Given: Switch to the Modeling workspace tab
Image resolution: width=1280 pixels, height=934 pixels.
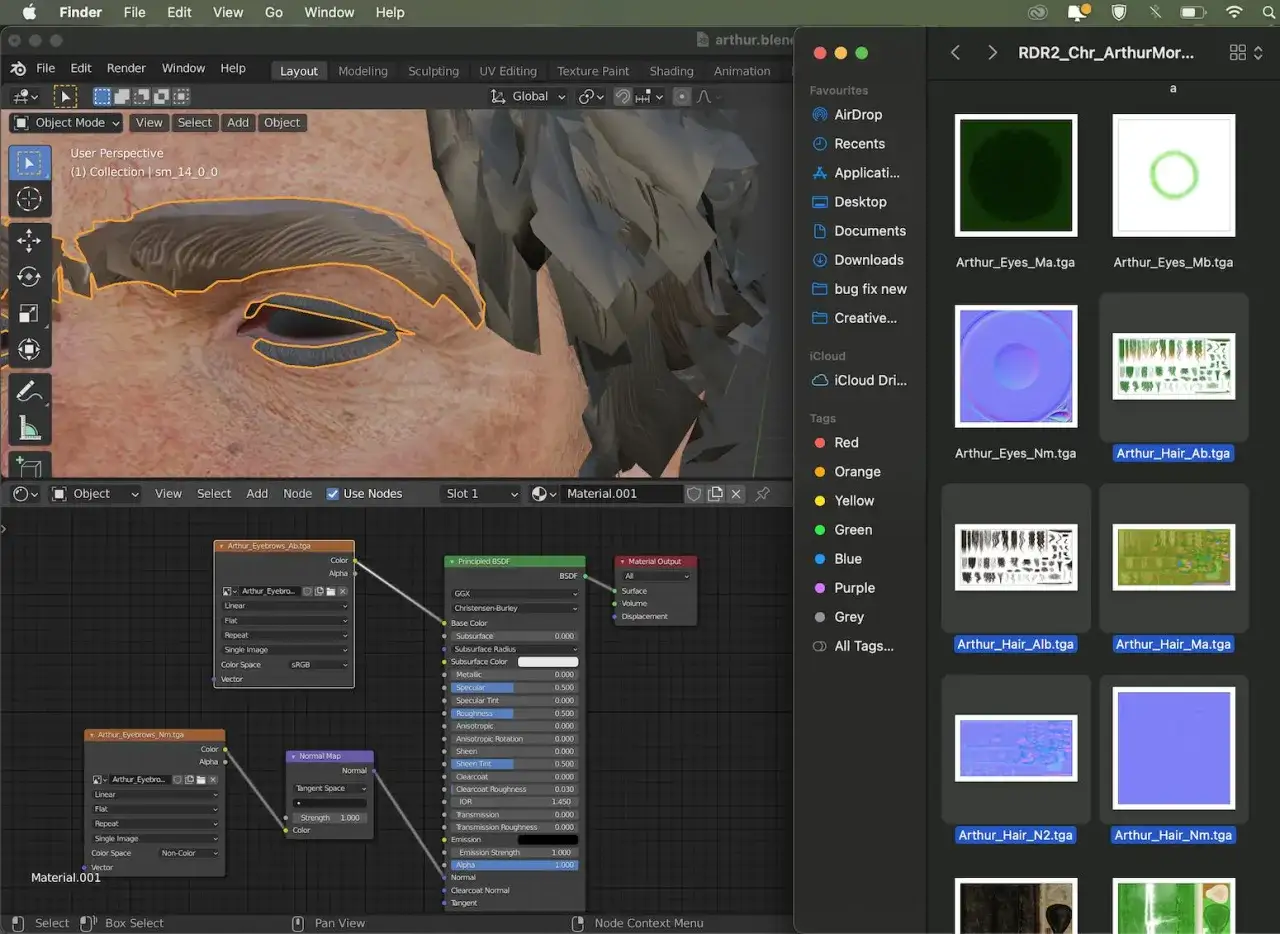Looking at the screenshot, I should click(363, 71).
